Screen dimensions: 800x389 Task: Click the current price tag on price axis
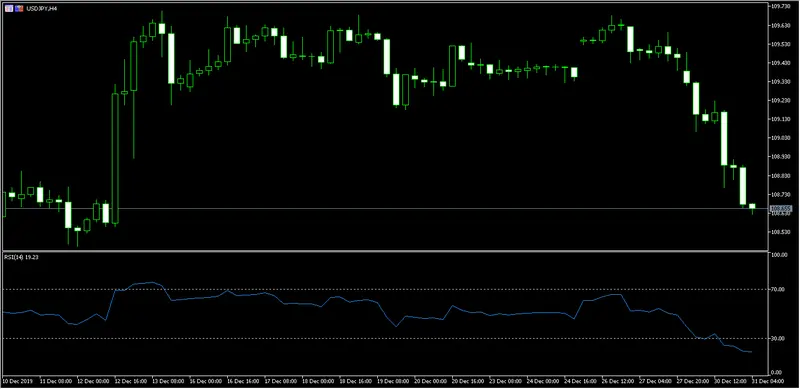click(780, 209)
